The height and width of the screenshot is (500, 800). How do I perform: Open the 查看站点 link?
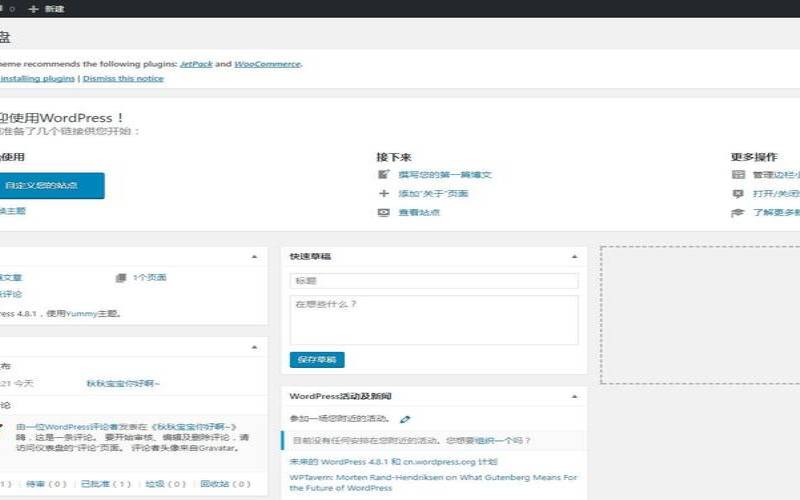pyautogui.click(x=419, y=212)
